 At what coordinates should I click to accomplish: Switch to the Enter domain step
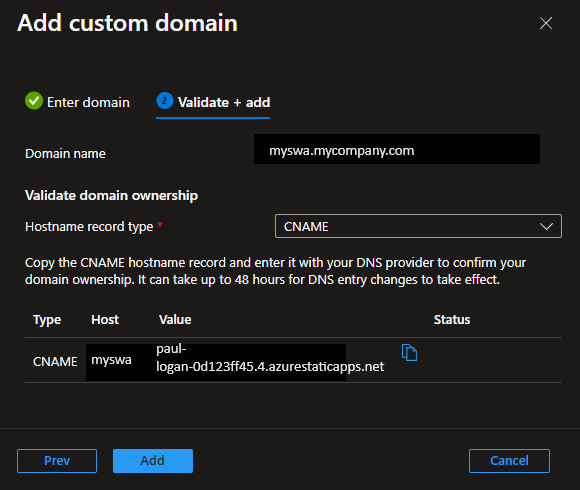click(77, 102)
